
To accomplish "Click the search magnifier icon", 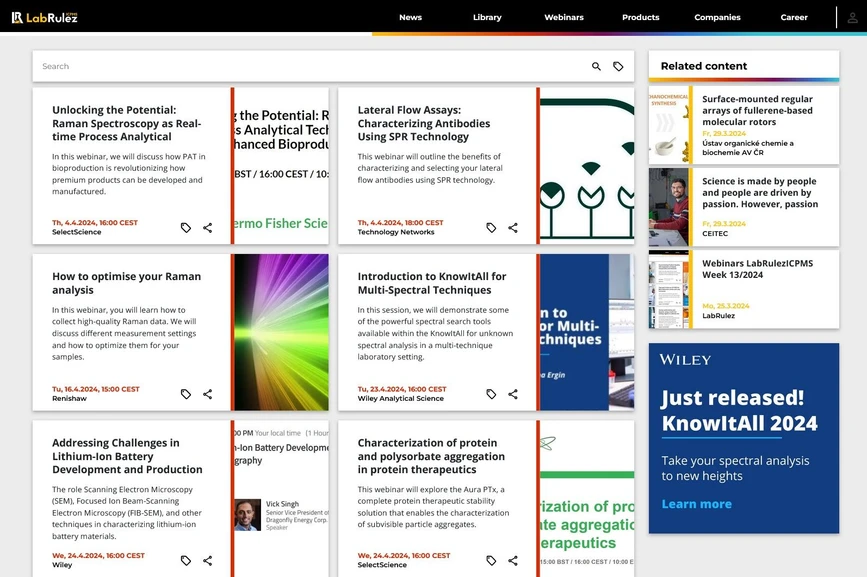I will 596,66.
